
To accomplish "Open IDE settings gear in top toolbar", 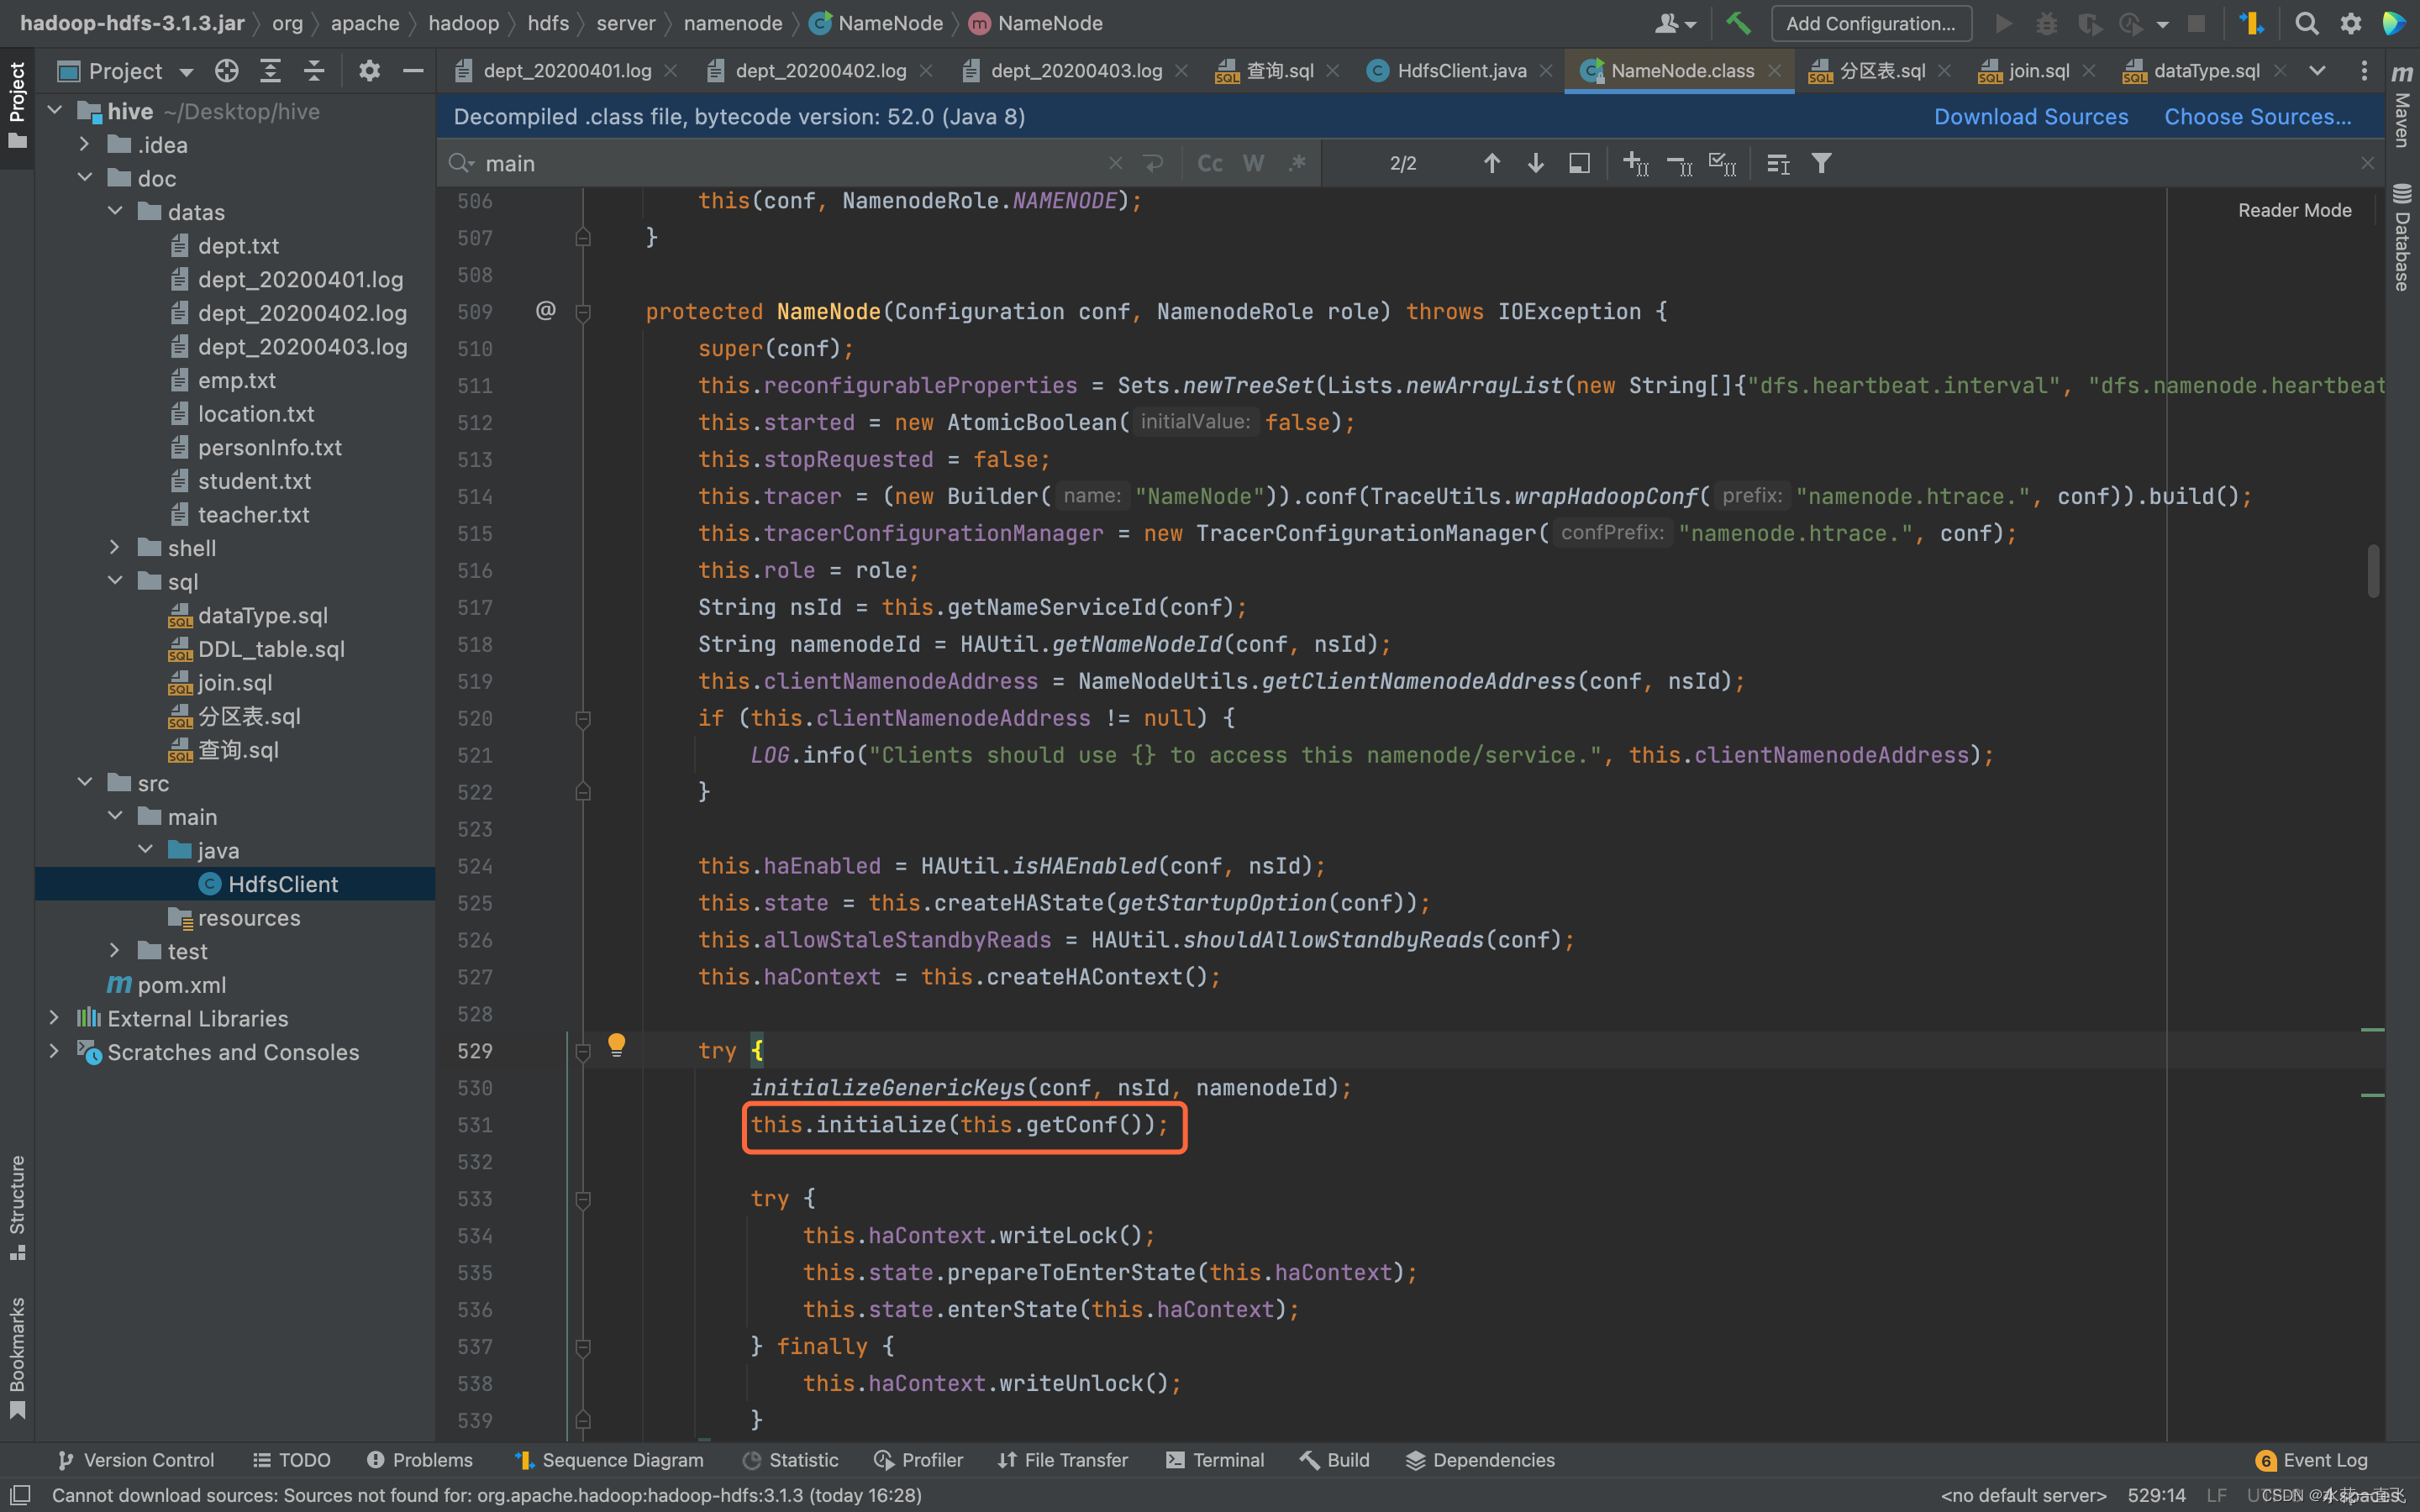I will (x=2350, y=23).
